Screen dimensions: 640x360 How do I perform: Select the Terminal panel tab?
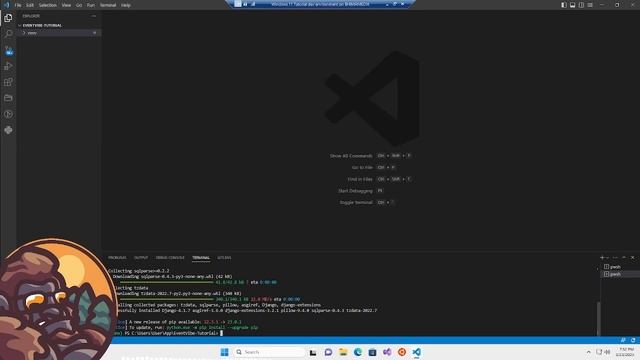[x=201, y=258]
